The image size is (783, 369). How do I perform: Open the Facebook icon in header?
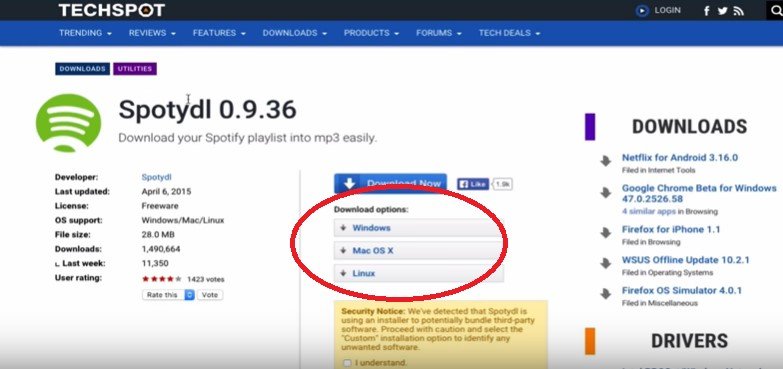pos(707,10)
